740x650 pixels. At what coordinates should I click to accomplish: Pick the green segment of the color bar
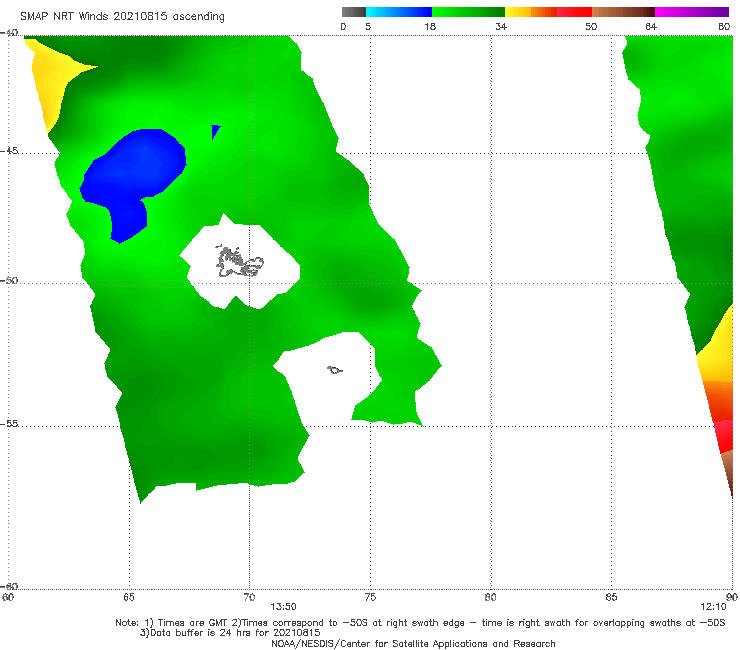click(468, 12)
